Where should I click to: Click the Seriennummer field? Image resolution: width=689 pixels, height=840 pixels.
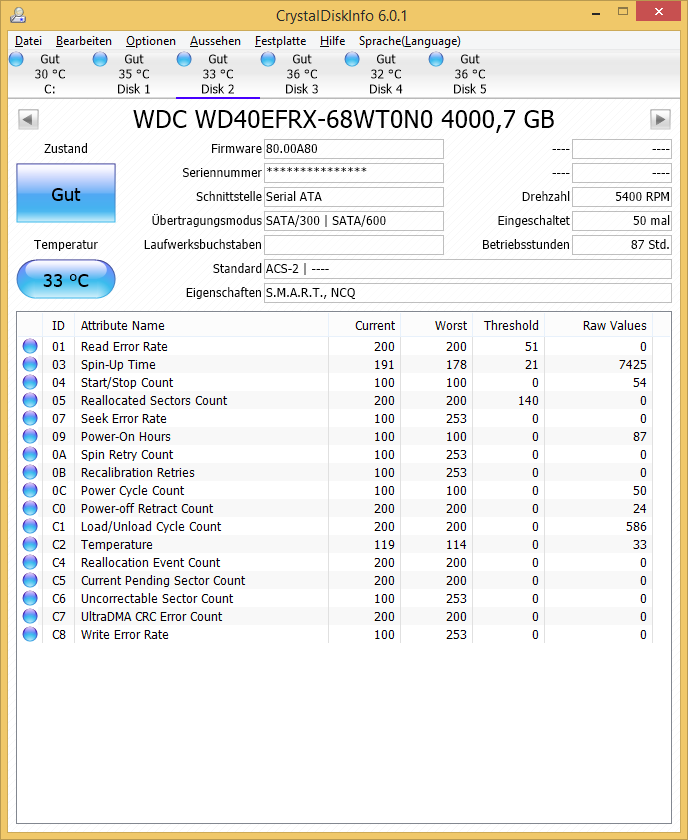tap(354, 172)
